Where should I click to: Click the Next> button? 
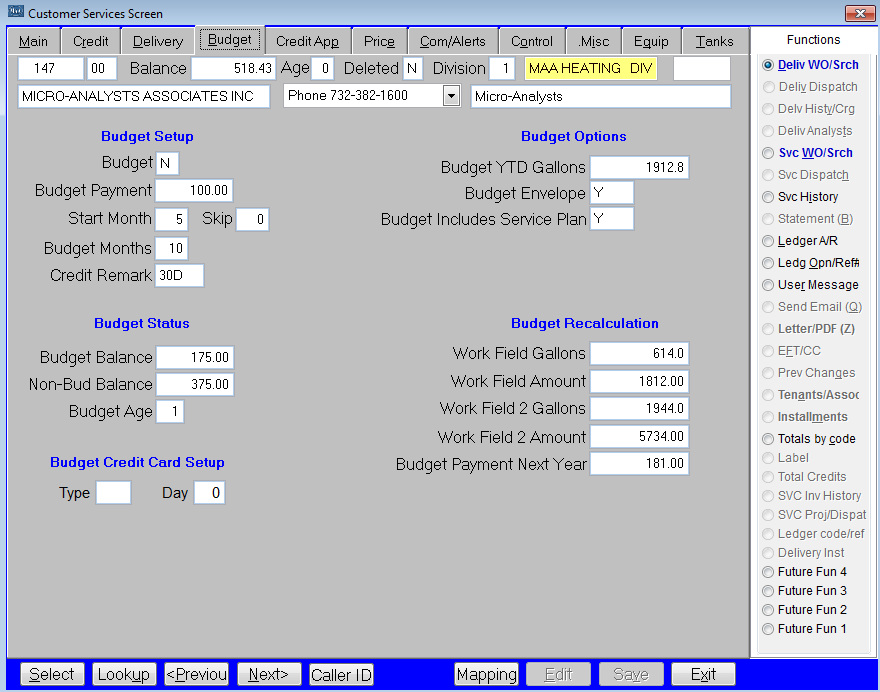coord(268,675)
